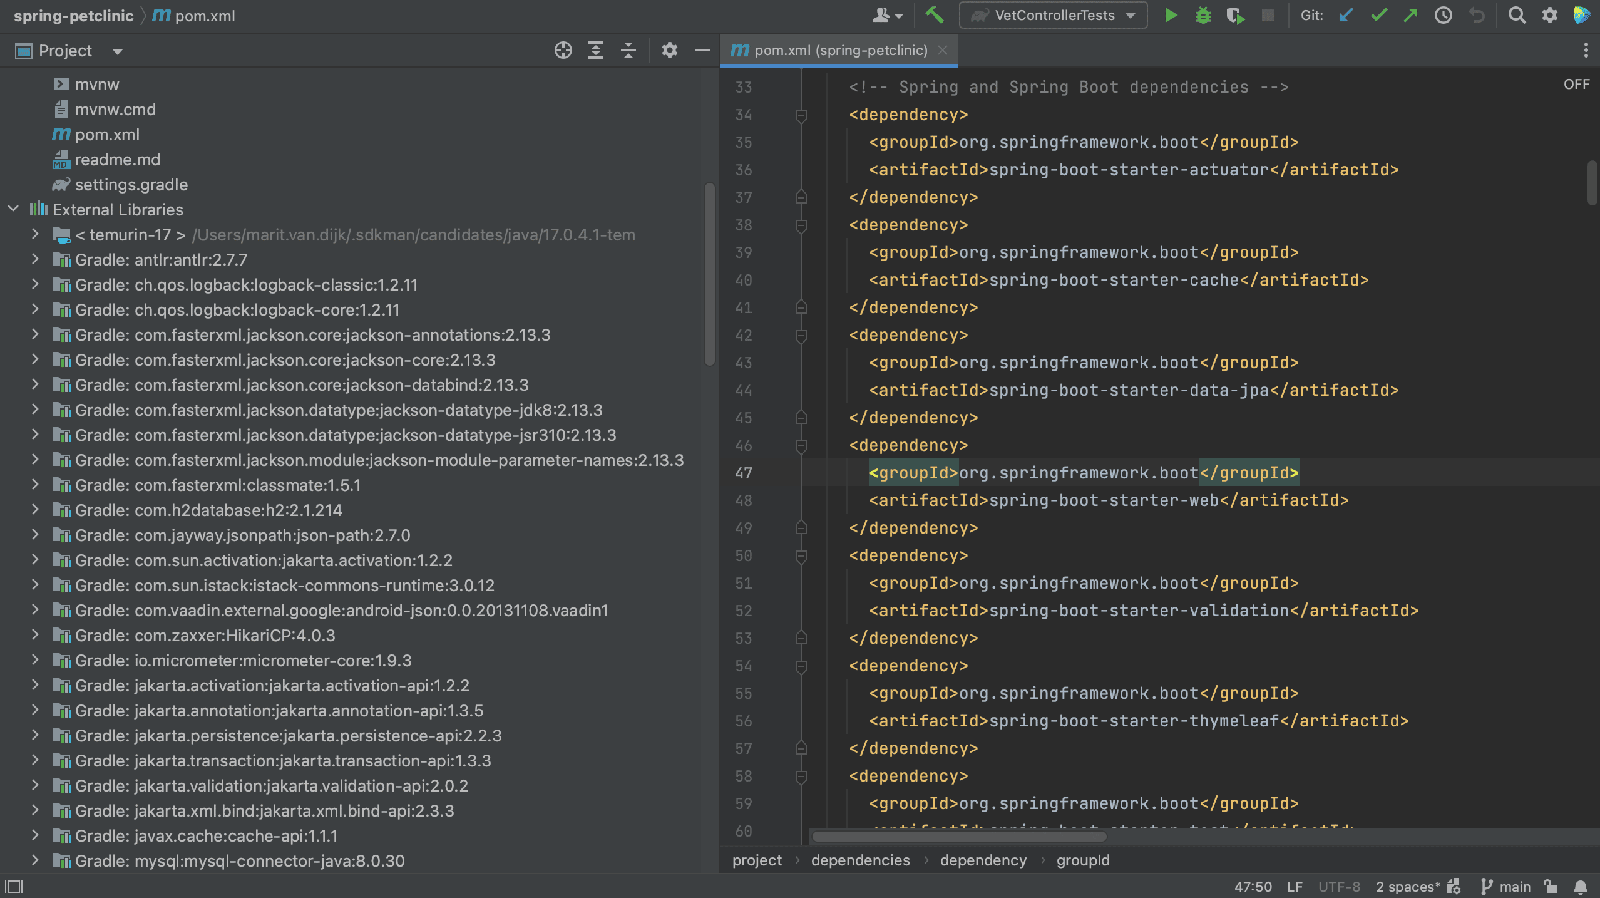Hide the Project tool window
Screen dimensions: 1600x898
point(702,50)
